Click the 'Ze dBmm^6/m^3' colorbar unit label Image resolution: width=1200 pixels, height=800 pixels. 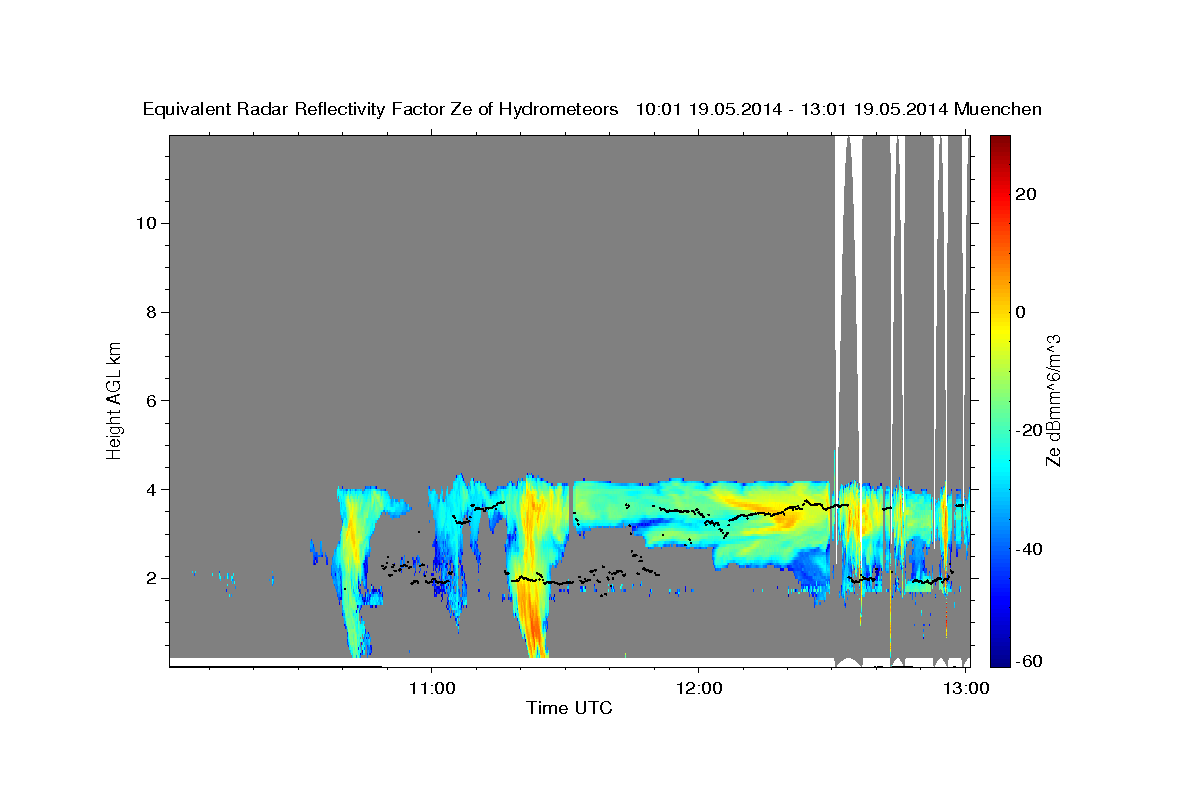point(1053,400)
